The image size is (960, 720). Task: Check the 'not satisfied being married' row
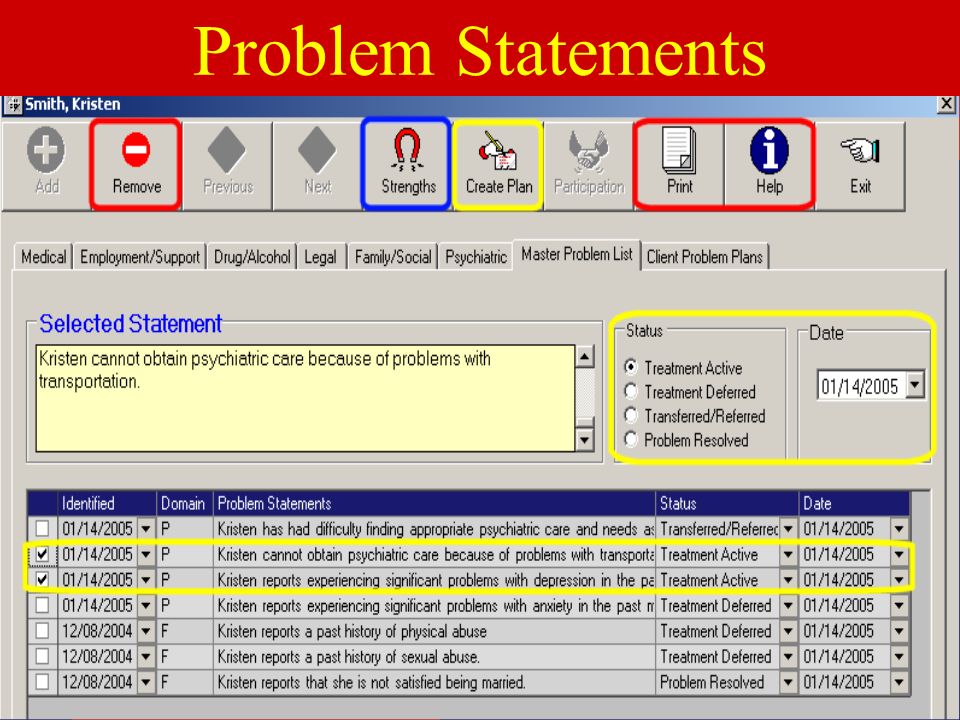(42, 681)
